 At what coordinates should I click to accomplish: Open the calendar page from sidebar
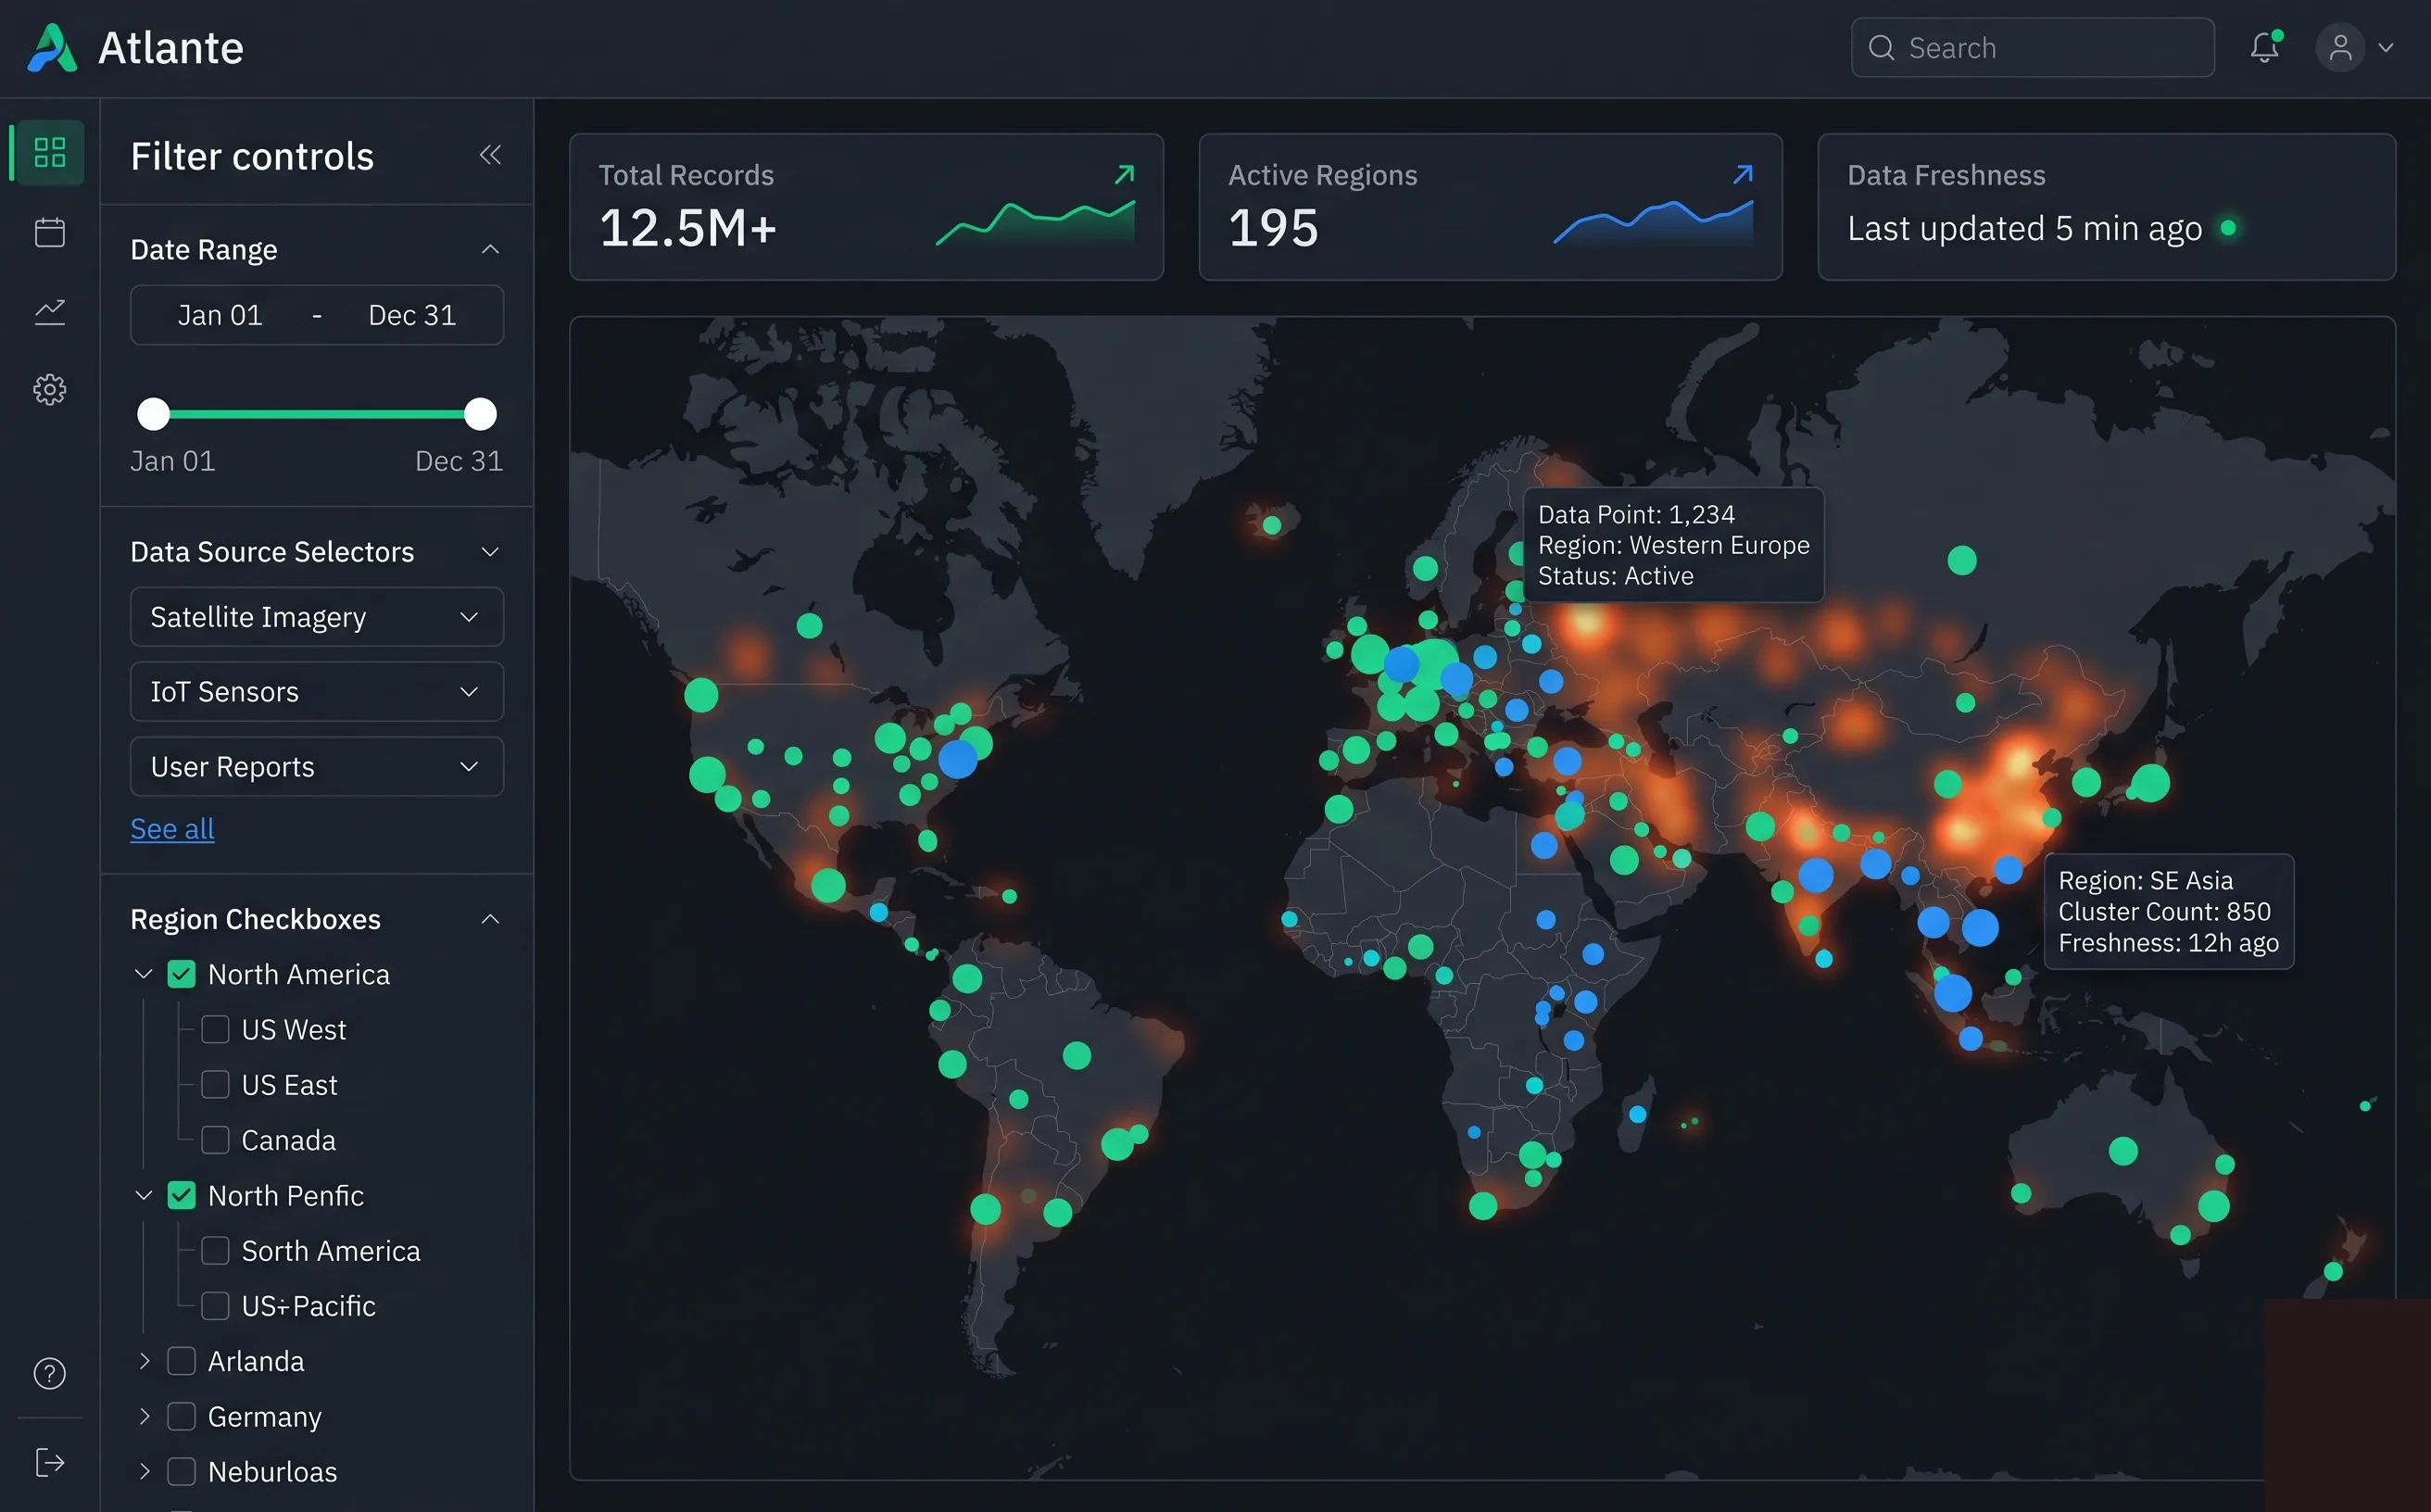[50, 232]
